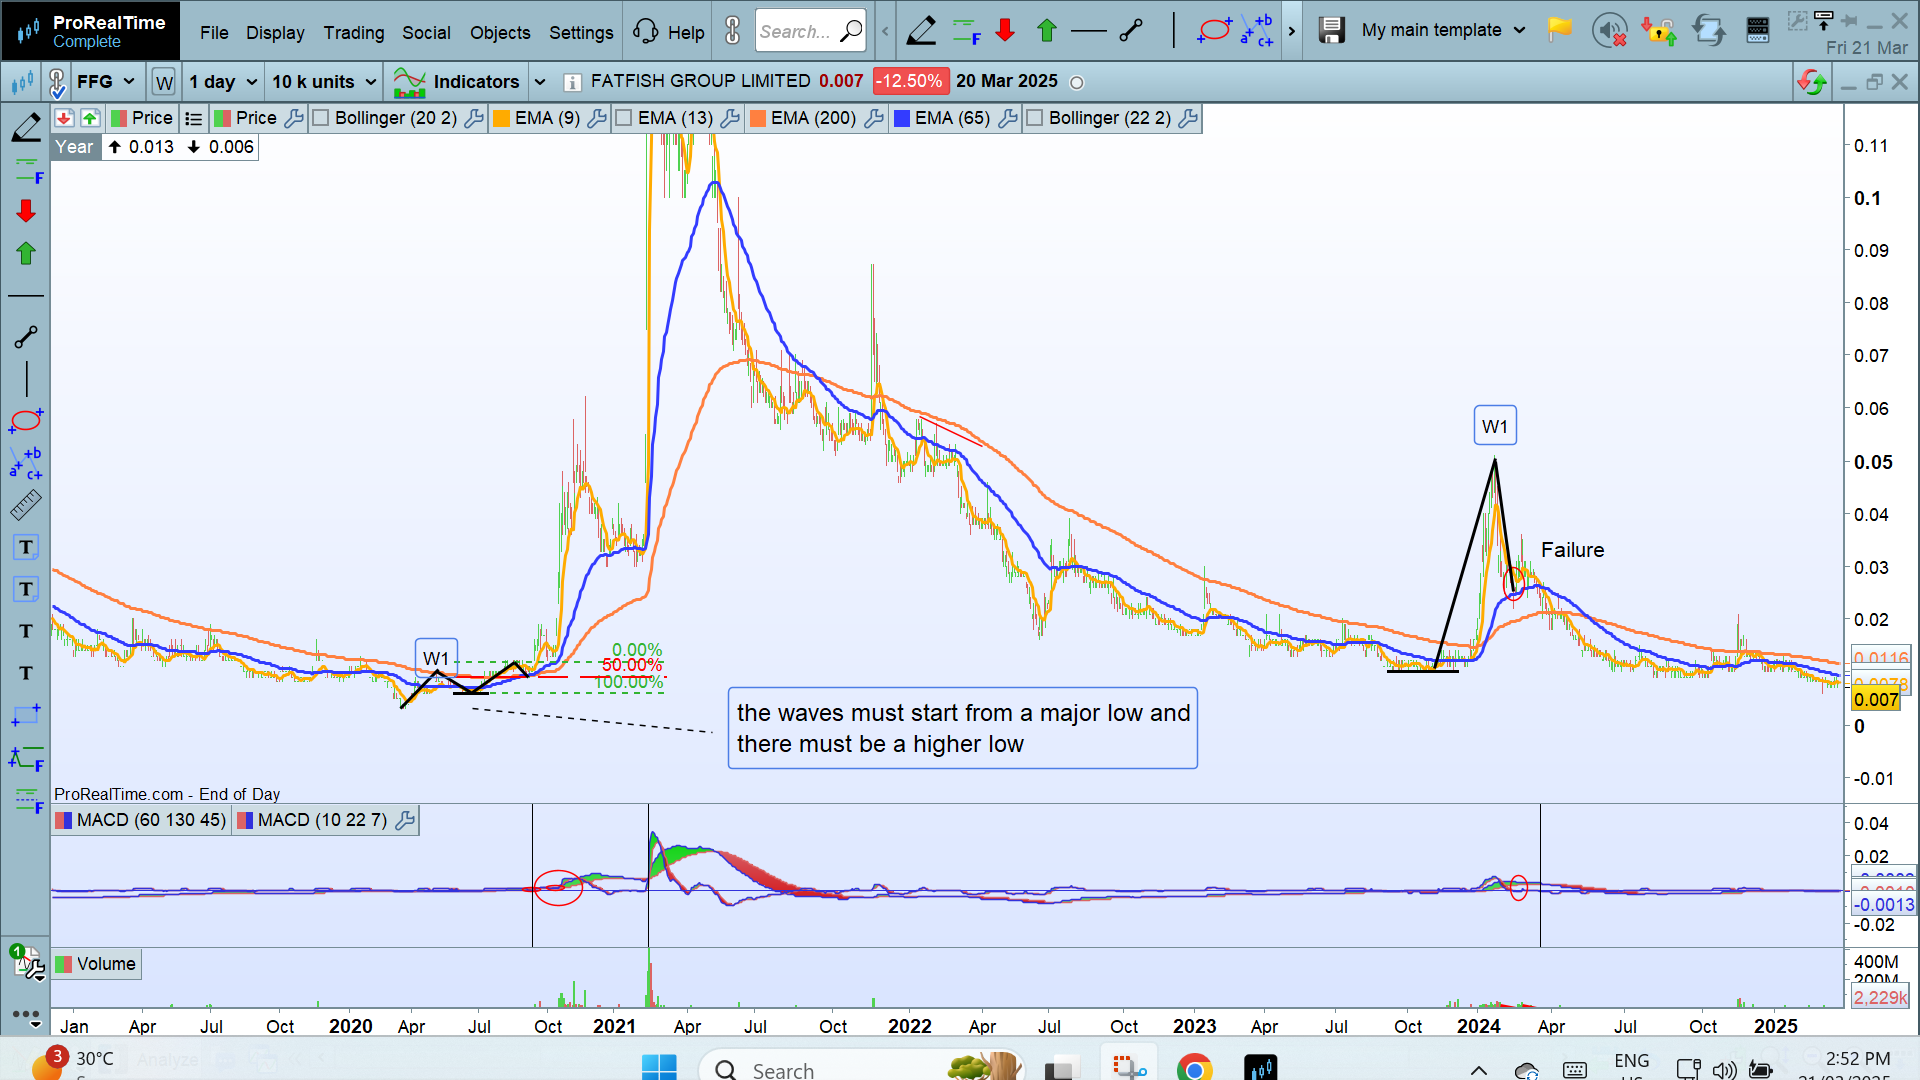Click the chart refresh red-green arrows icon
This screenshot has height=1080, width=1920.
tap(1811, 82)
